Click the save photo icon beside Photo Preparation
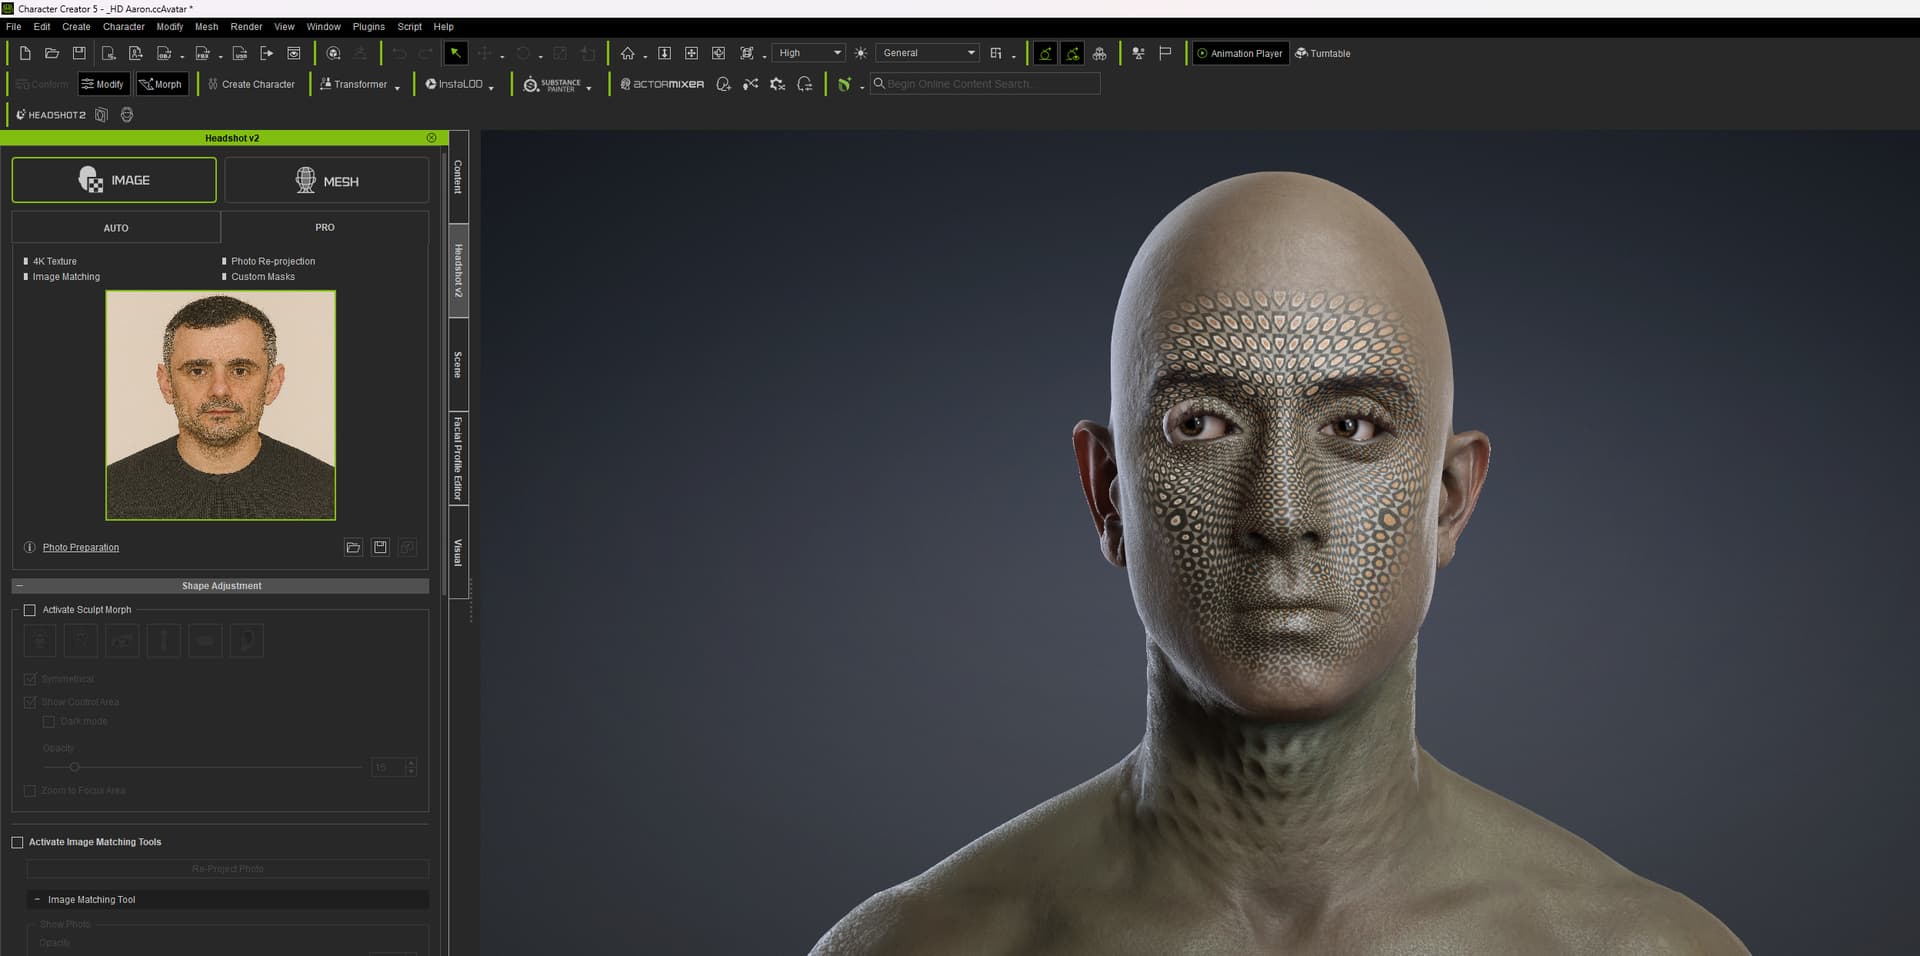This screenshot has height=956, width=1920. (380, 547)
